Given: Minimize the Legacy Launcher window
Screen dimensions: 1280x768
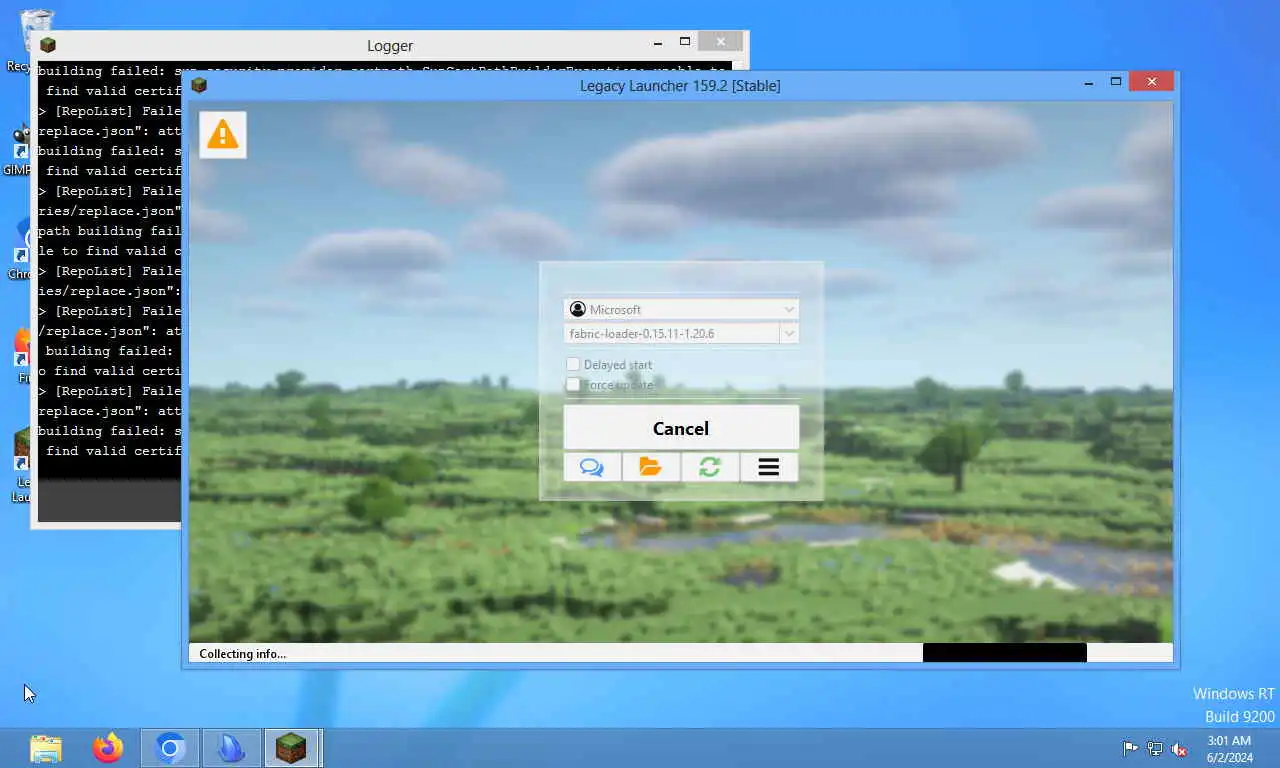Looking at the screenshot, I should pos(1089,82).
